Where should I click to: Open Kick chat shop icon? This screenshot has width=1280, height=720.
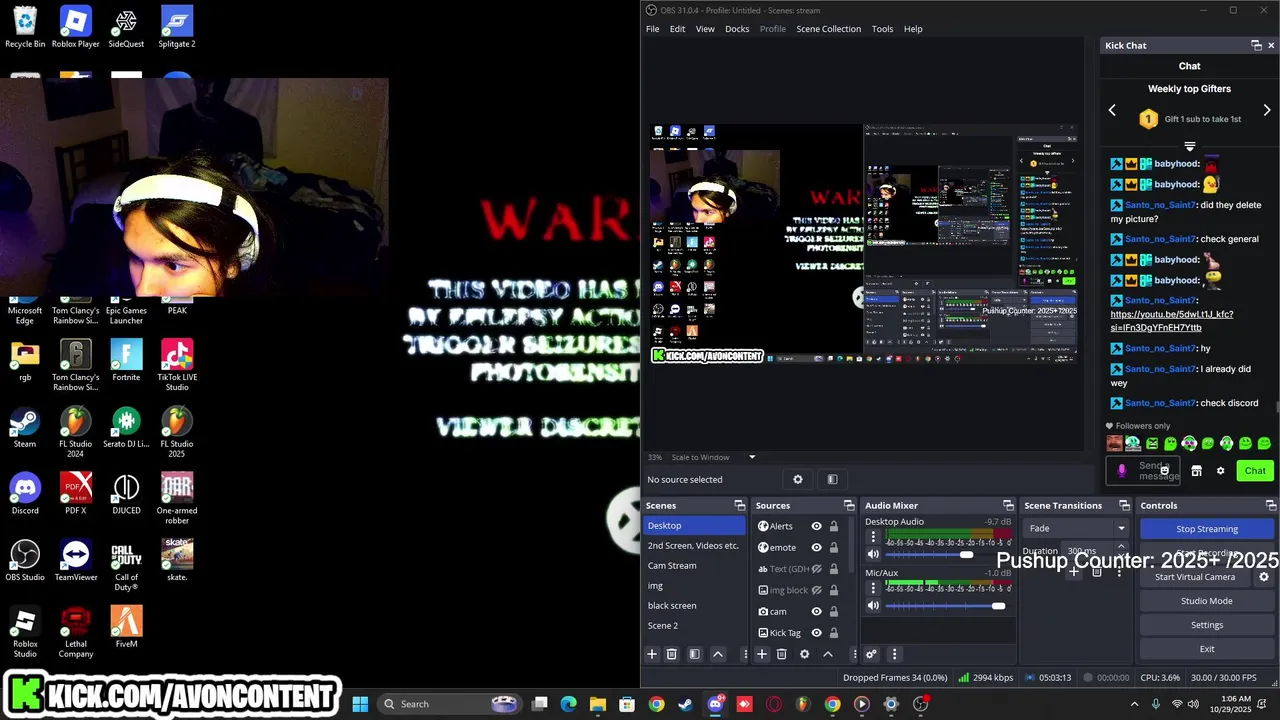tap(1196, 471)
